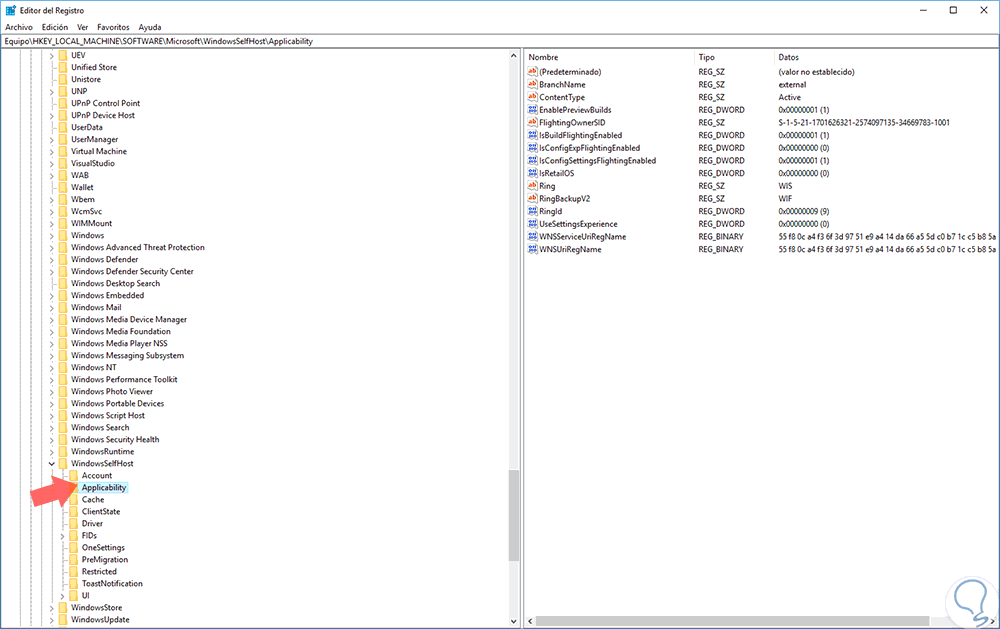The height and width of the screenshot is (629, 1000).
Task: Click the folder icon of Windows Defender key
Action: pos(62,259)
